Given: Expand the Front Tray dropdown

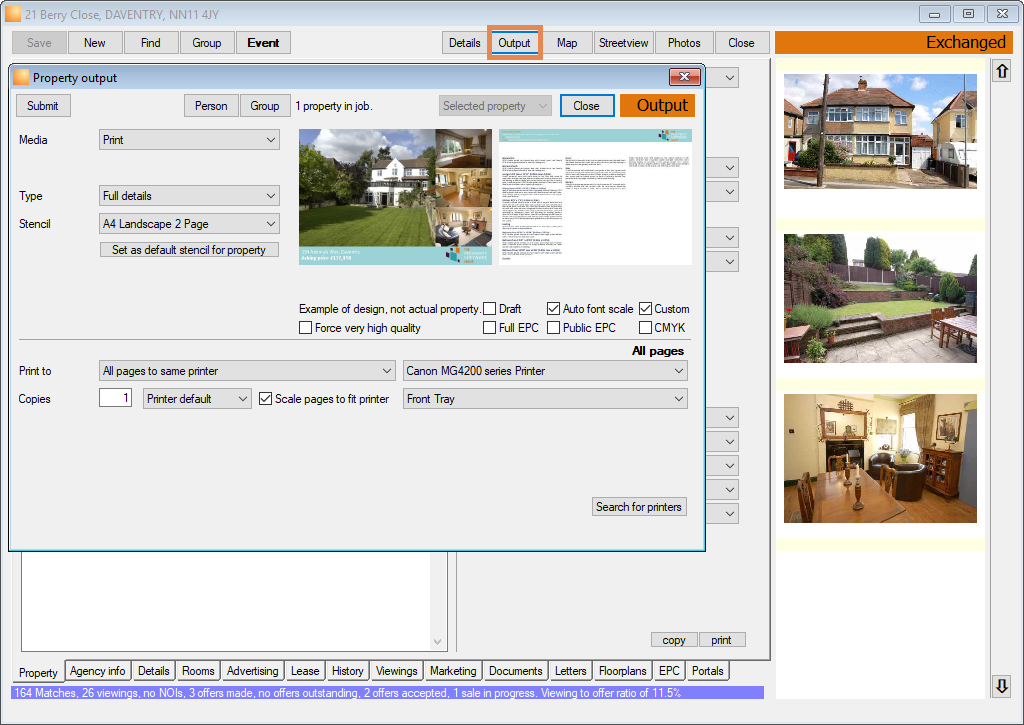Looking at the screenshot, I should coord(545,399).
